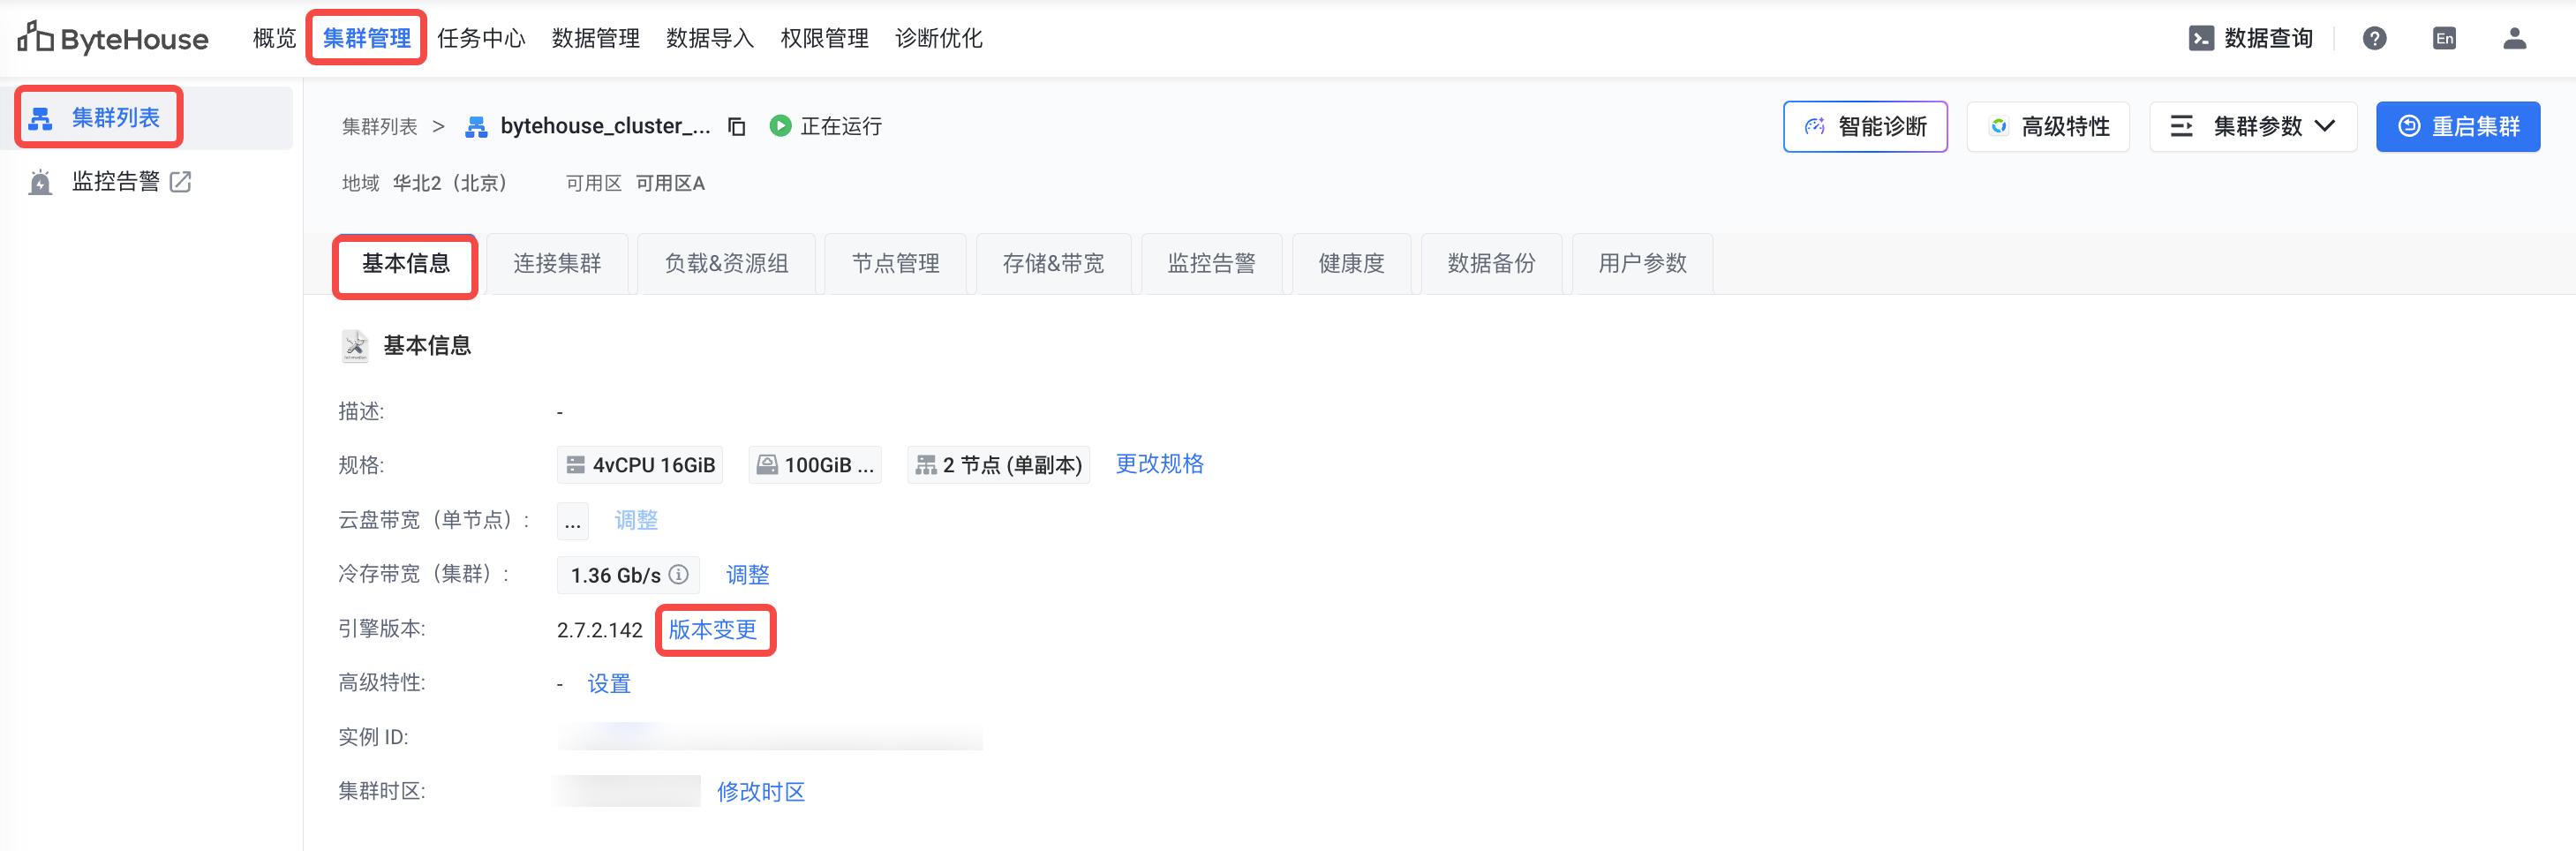Screen dimensions: 2576x851
Task: Open the 概览 menu
Action: coord(274,38)
